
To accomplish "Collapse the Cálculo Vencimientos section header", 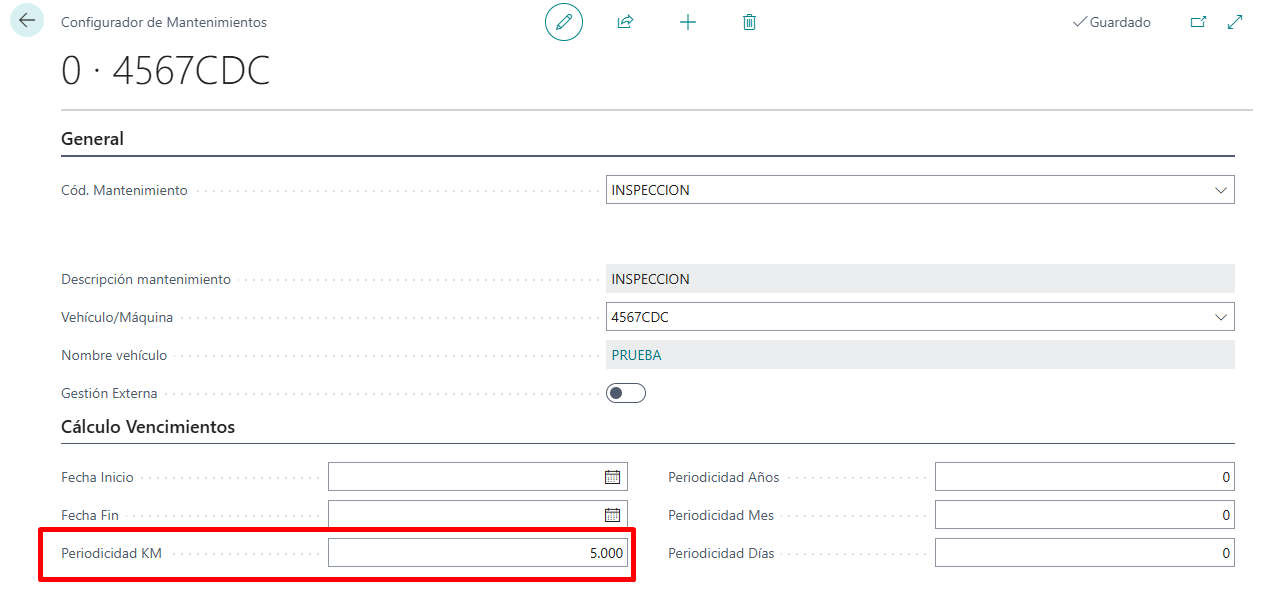I will pyautogui.click(x=148, y=427).
